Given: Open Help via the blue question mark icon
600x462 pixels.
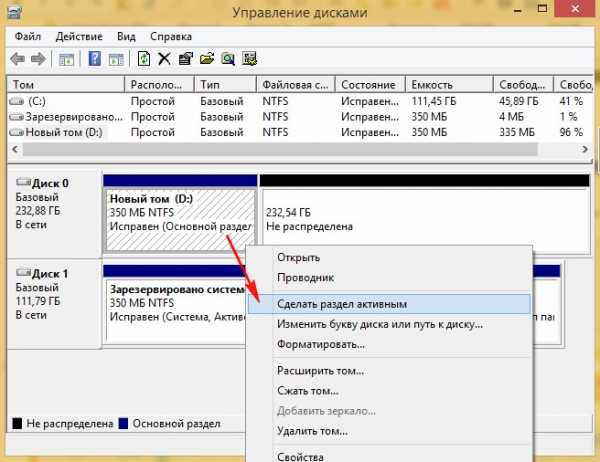Looking at the screenshot, I should 95,59.
